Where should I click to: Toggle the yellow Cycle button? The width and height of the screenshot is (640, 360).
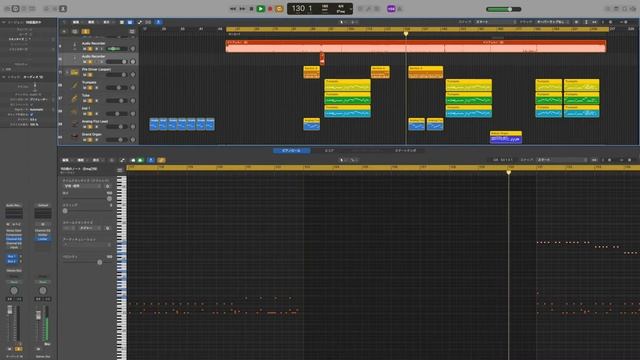[x=279, y=9]
